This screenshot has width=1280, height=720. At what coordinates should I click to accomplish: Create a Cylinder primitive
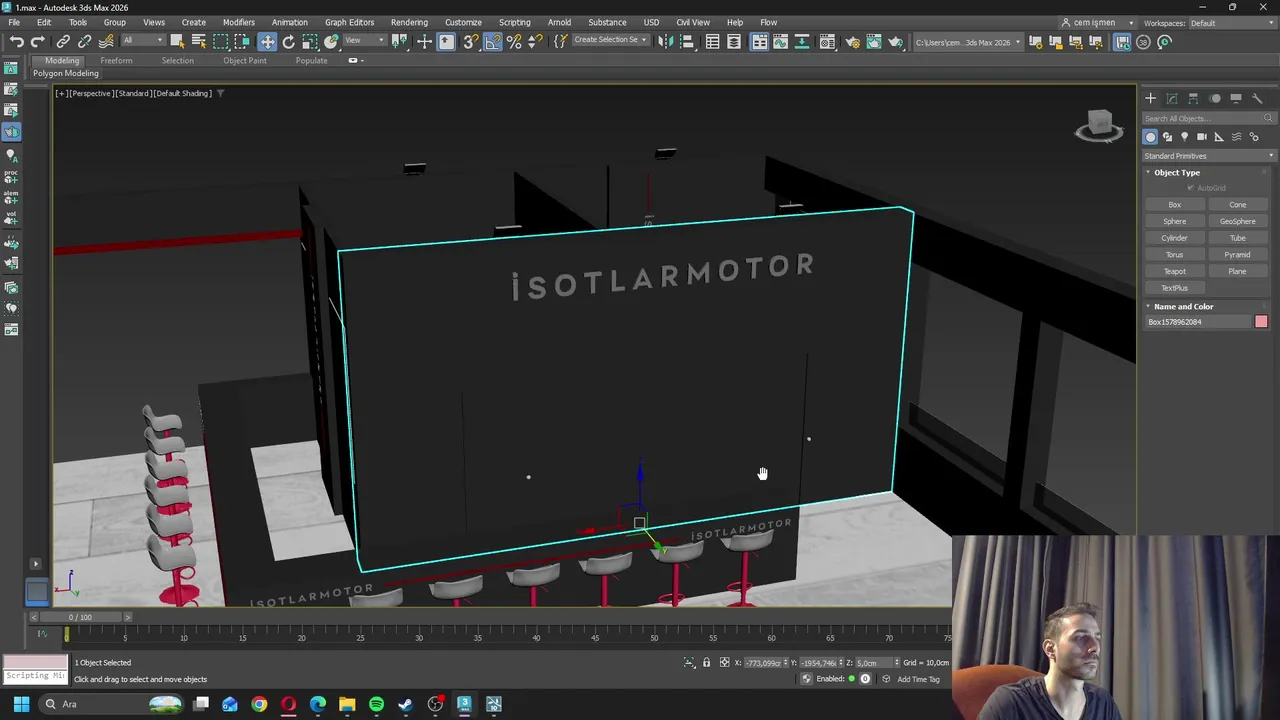coord(1175,238)
